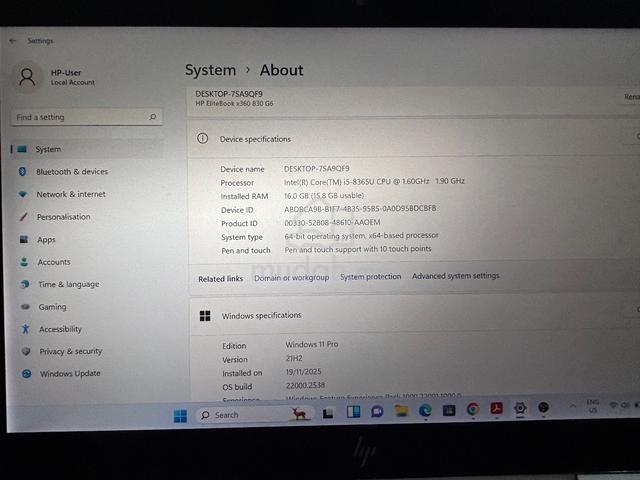Click the System type value text
640x480 pixels.
(x=361, y=236)
